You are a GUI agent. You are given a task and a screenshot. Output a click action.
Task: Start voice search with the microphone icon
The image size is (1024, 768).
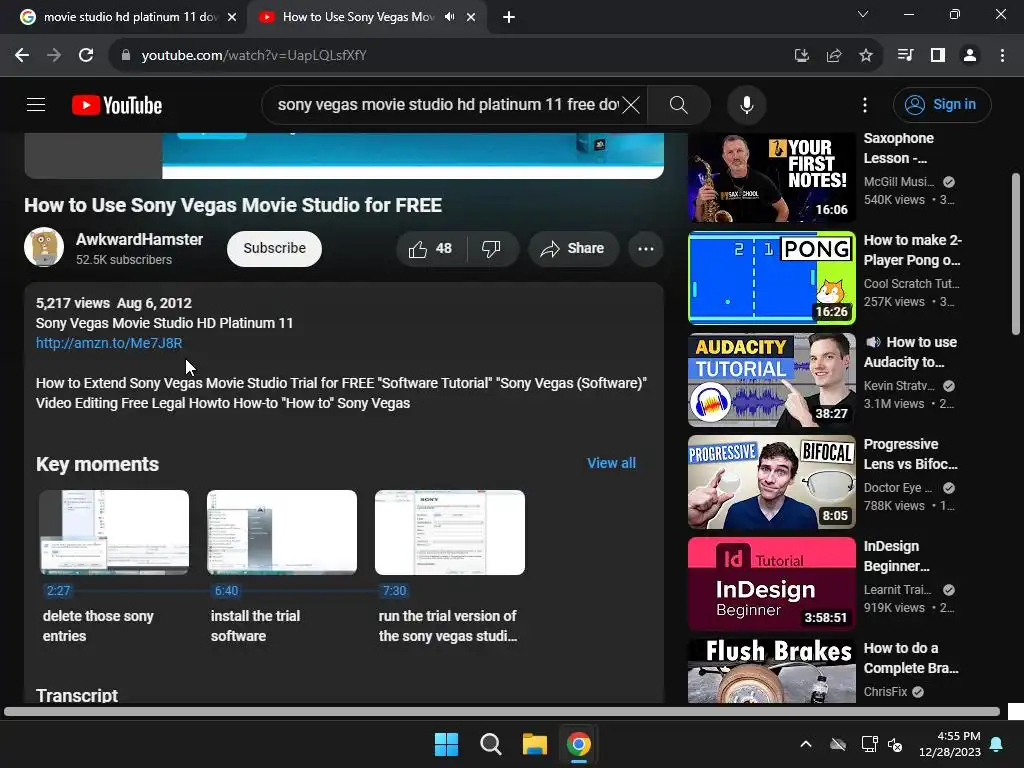point(746,104)
